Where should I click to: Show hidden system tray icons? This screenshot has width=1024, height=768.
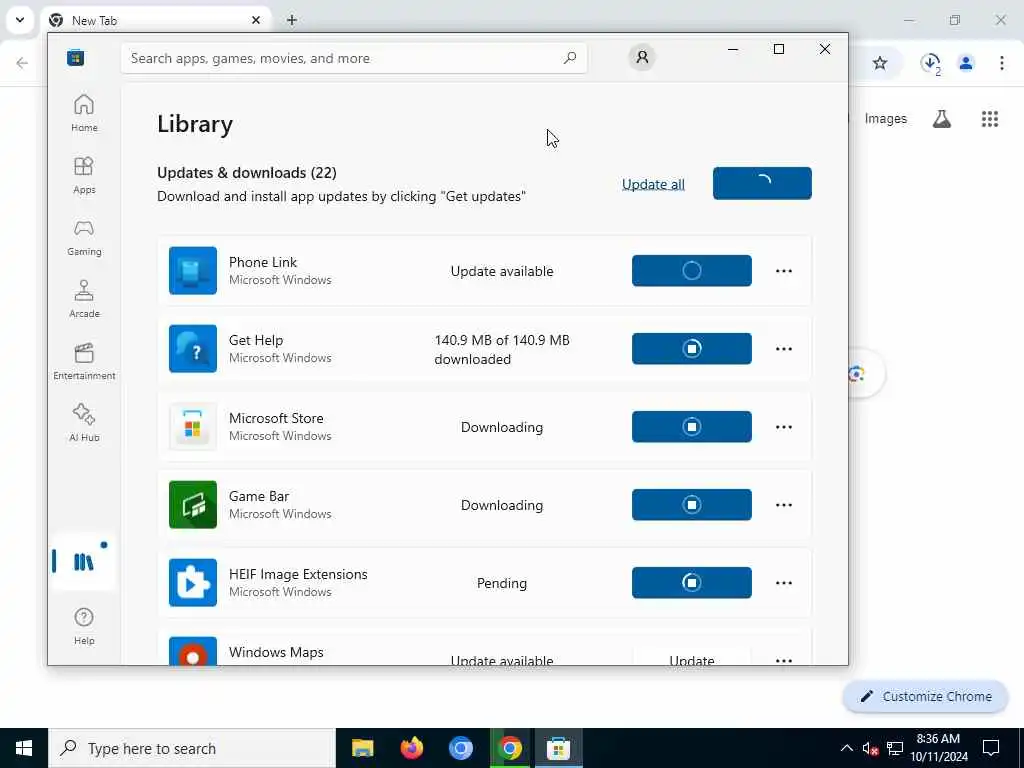pos(846,748)
